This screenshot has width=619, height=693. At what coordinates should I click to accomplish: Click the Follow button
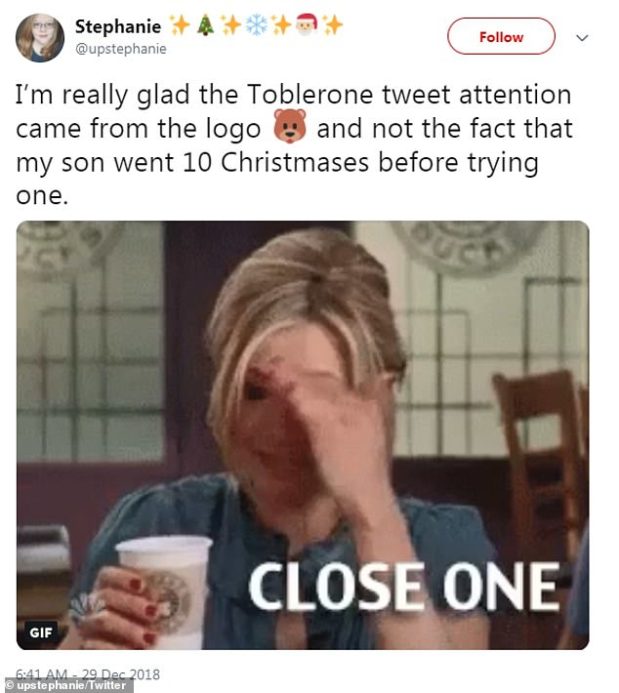[x=501, y=36]
